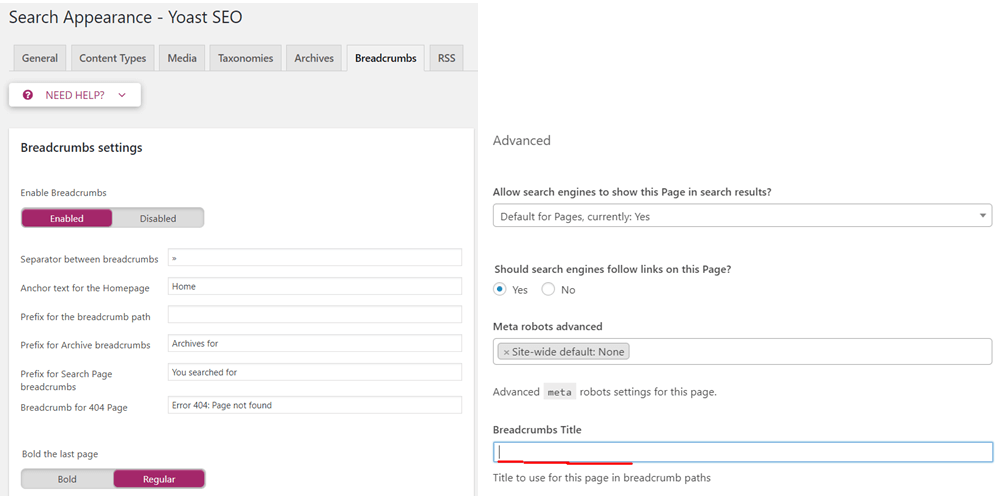
Task: Remove the Site-wide default: None tag
Action: click(507, 352)
